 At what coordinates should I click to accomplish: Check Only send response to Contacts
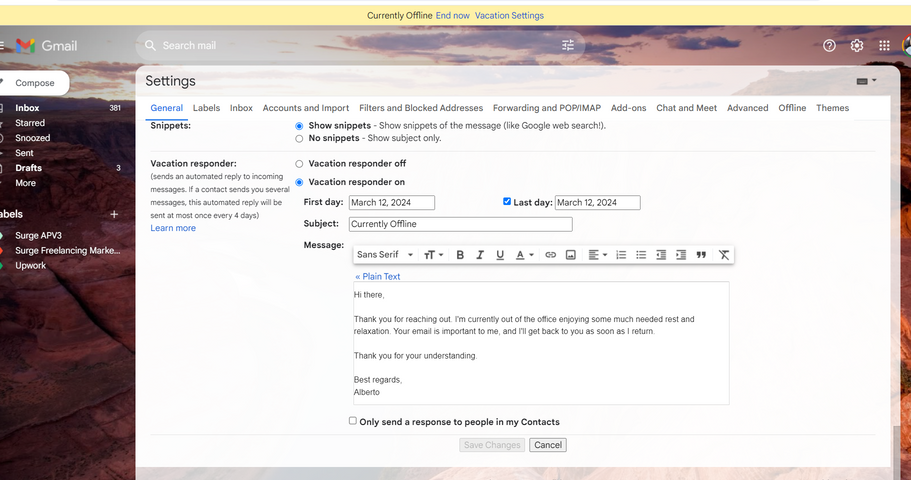click(353, 421)
